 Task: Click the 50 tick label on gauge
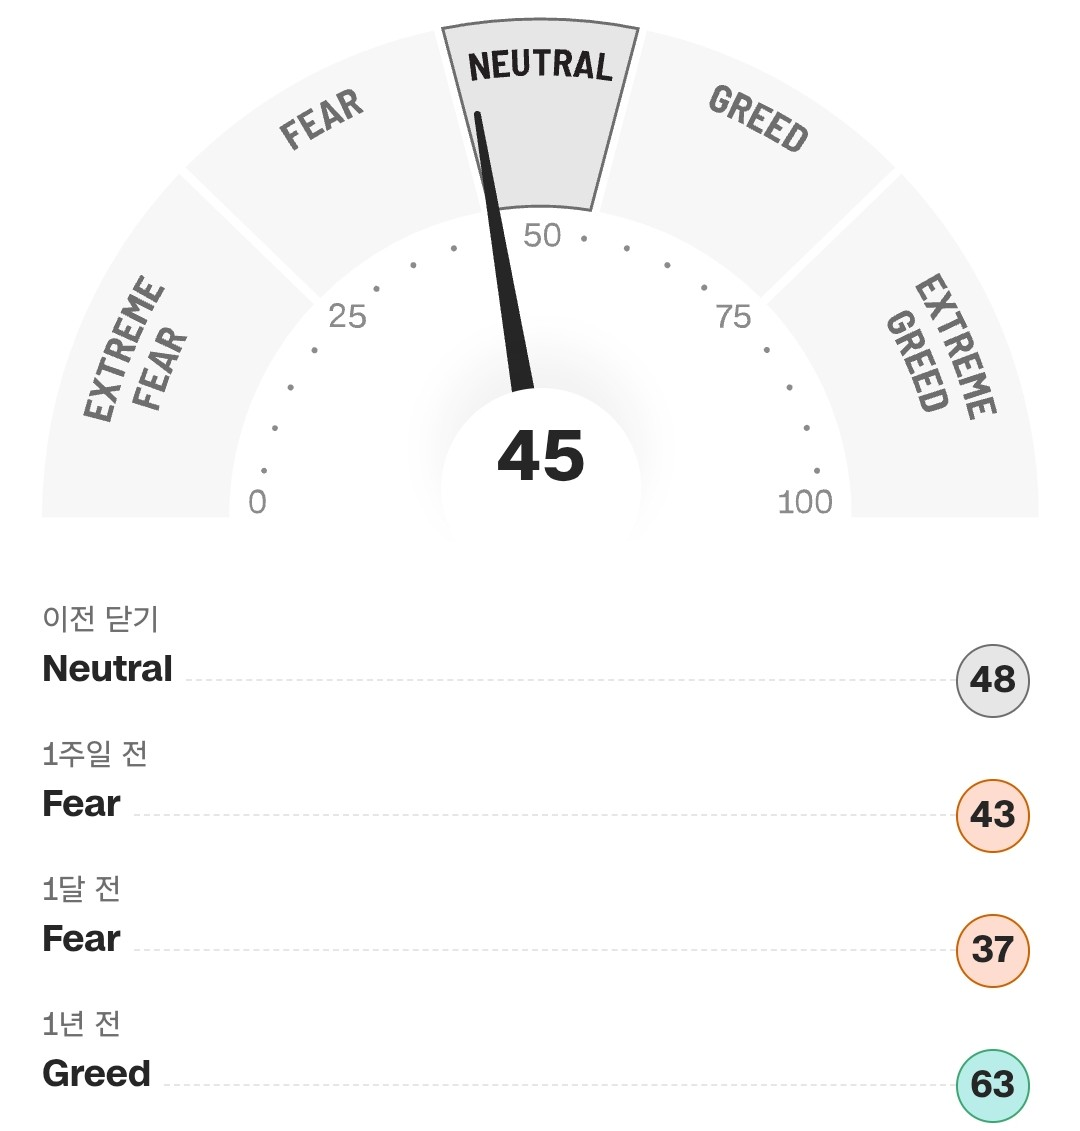pos(542,236)
